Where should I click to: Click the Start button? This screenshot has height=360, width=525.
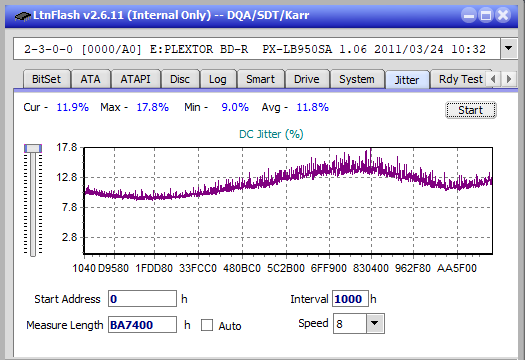coord(470,110)
